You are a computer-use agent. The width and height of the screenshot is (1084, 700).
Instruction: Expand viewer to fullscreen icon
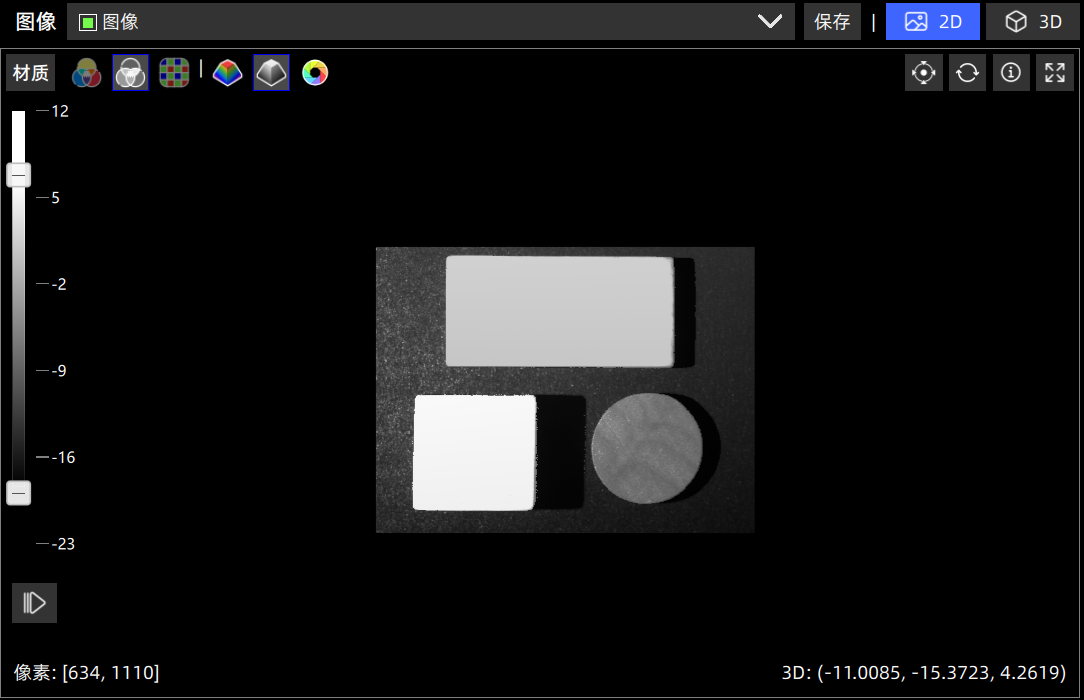pyautogui.click(x=1055, y=73)
